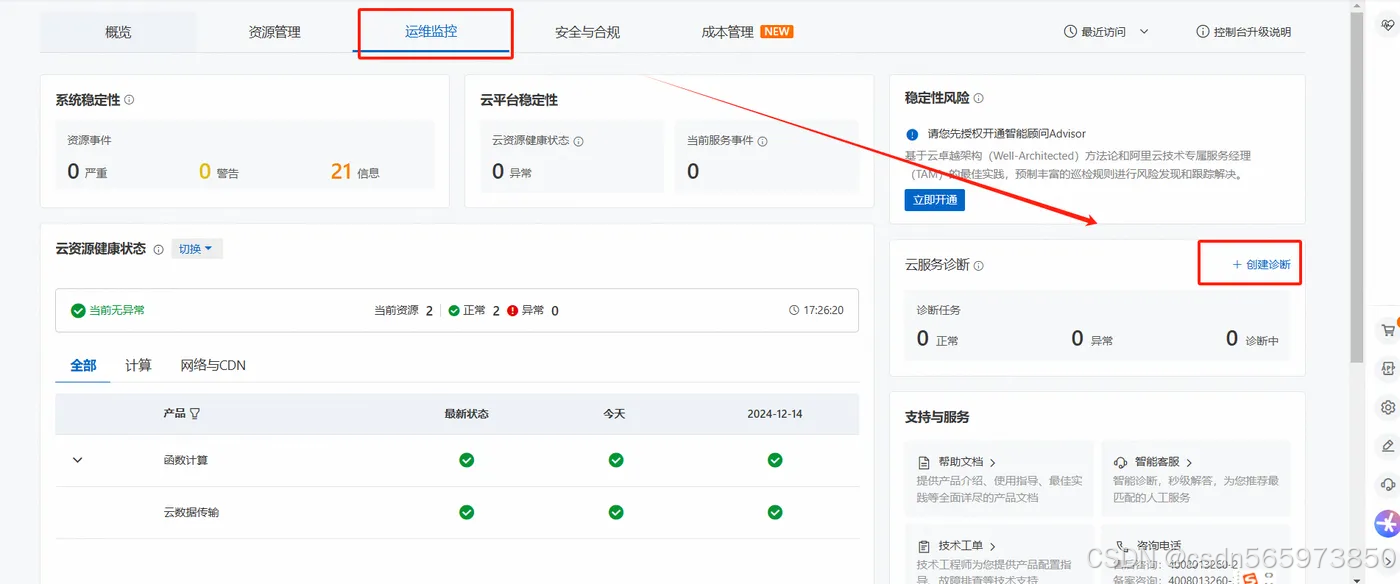
Task: Click the info icon beside 云资源健康状态
Action: click(x=158, y=249)
